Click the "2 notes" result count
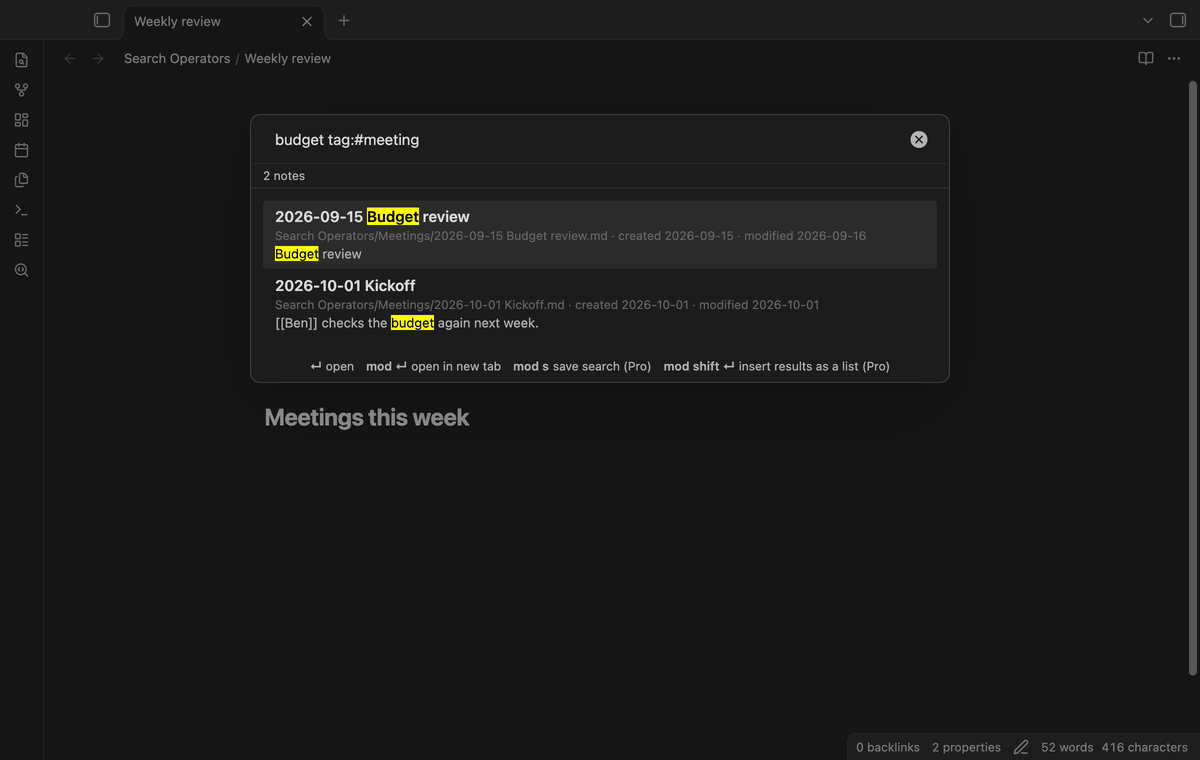Image resolution: width=1200 pixels, height=760 pixels. [x=284, y=176]
